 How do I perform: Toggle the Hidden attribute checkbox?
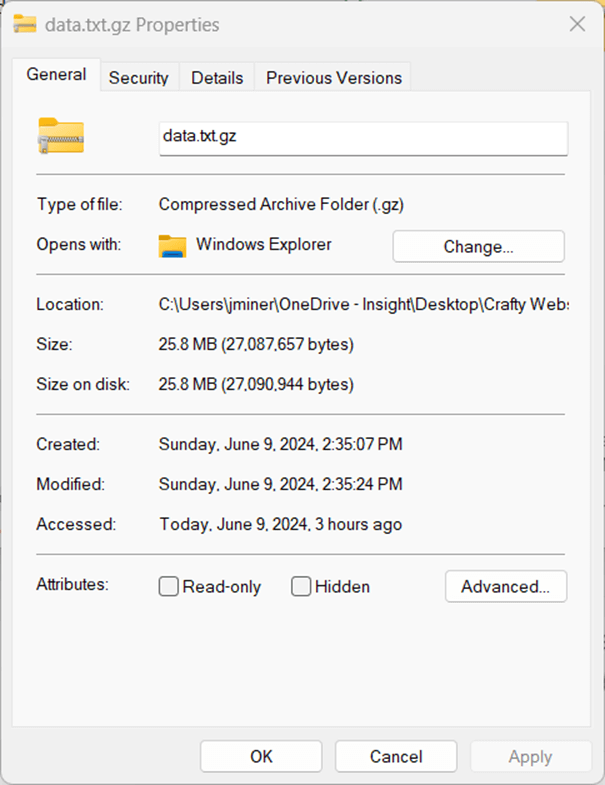point(301,587)
